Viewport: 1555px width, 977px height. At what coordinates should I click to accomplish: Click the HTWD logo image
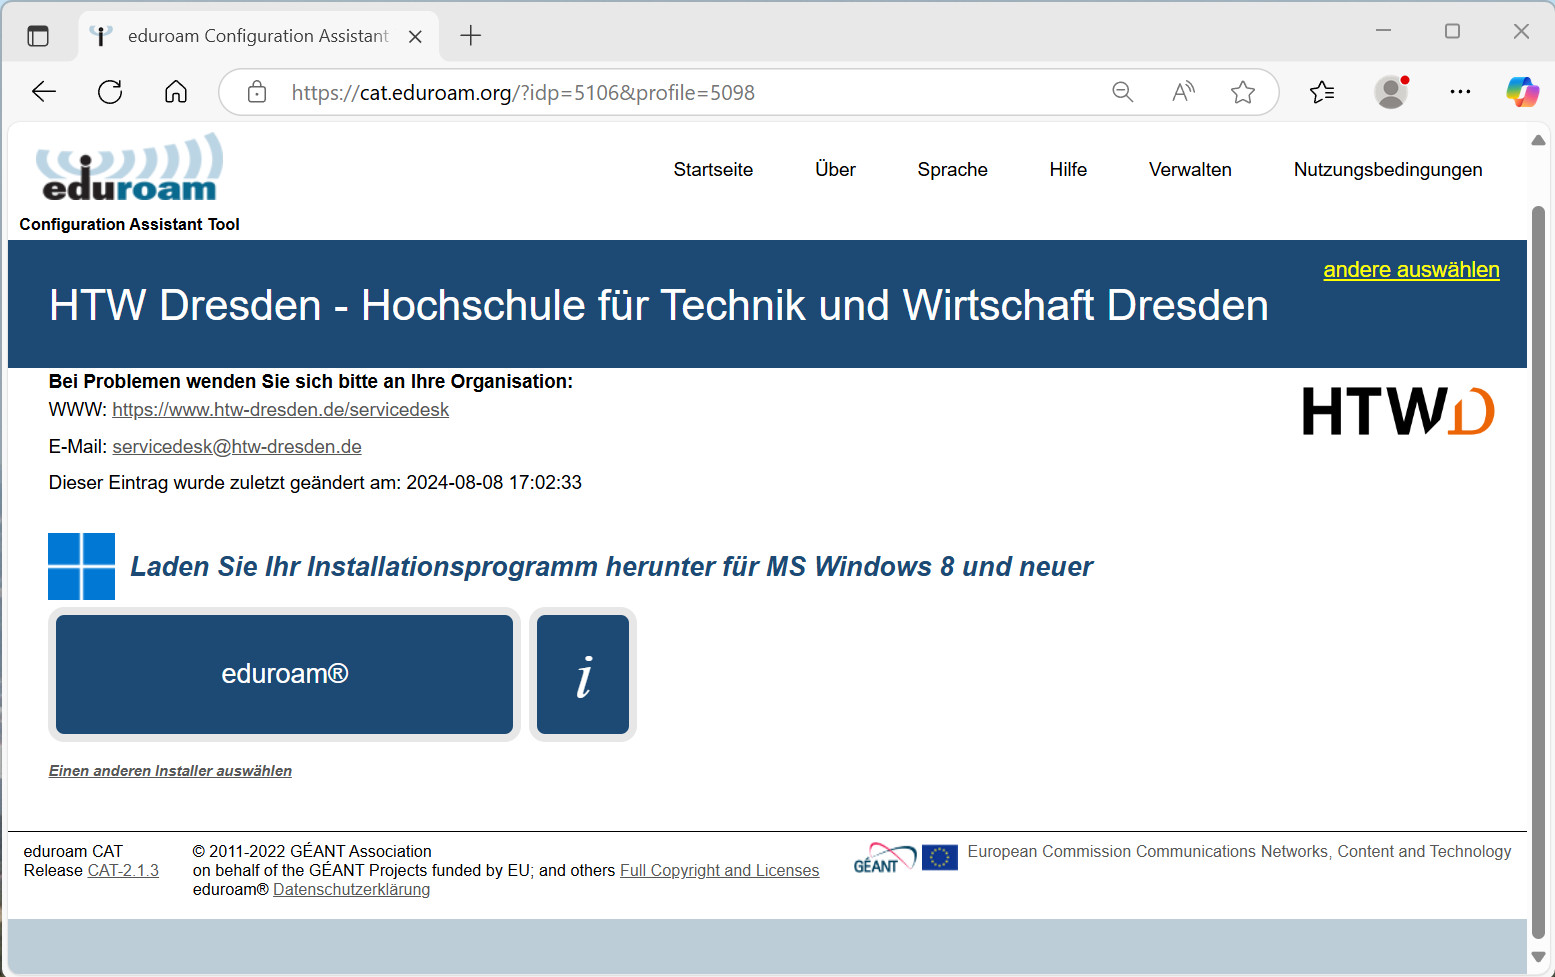[1398, 411]
